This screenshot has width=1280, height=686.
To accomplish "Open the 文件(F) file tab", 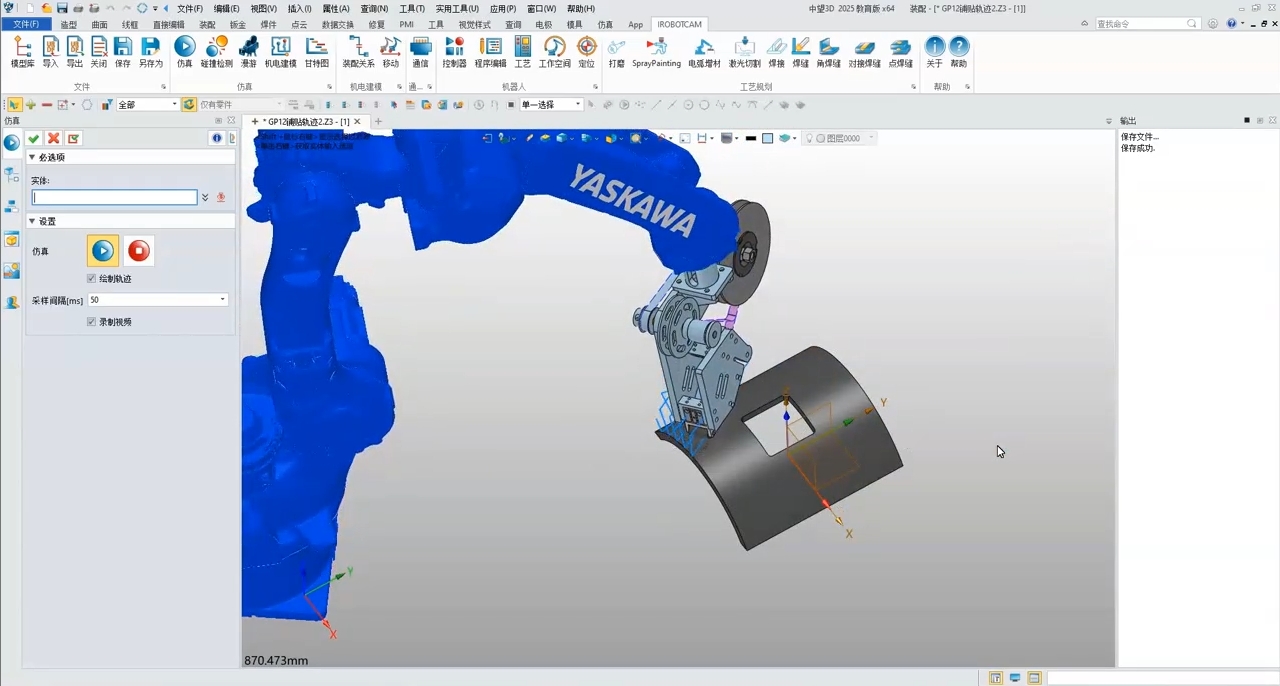I will [x=26, y=24].
